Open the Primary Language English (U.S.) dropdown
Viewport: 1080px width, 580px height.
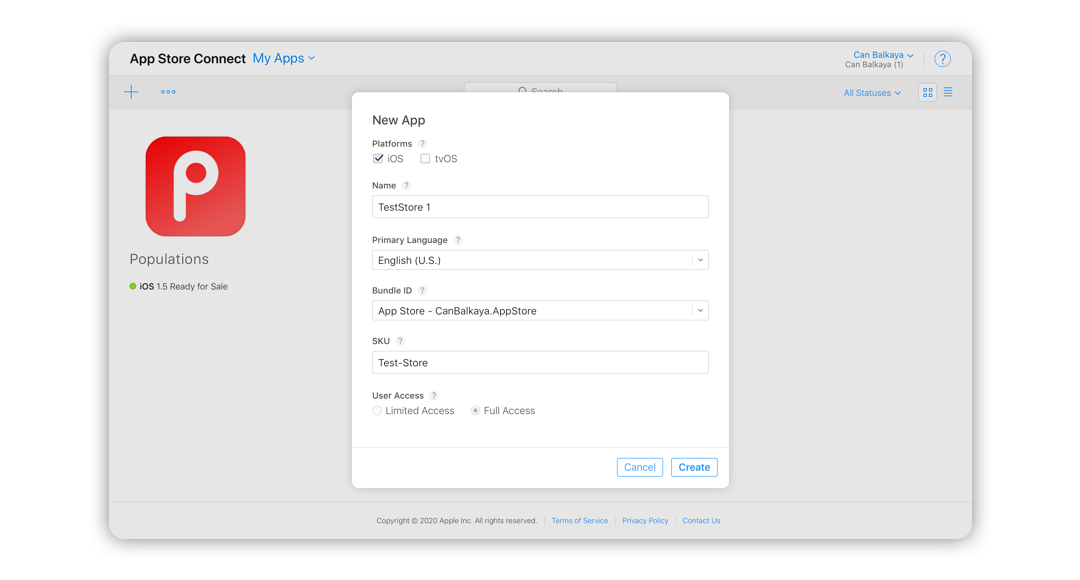[540, 260]
